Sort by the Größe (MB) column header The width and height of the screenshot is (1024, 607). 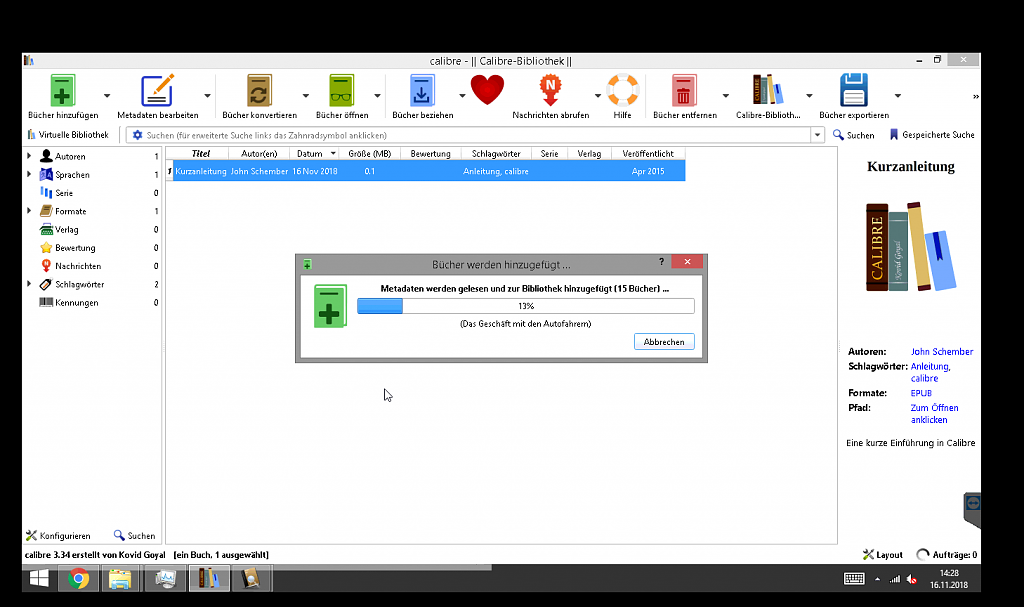[x=370, y=154]
